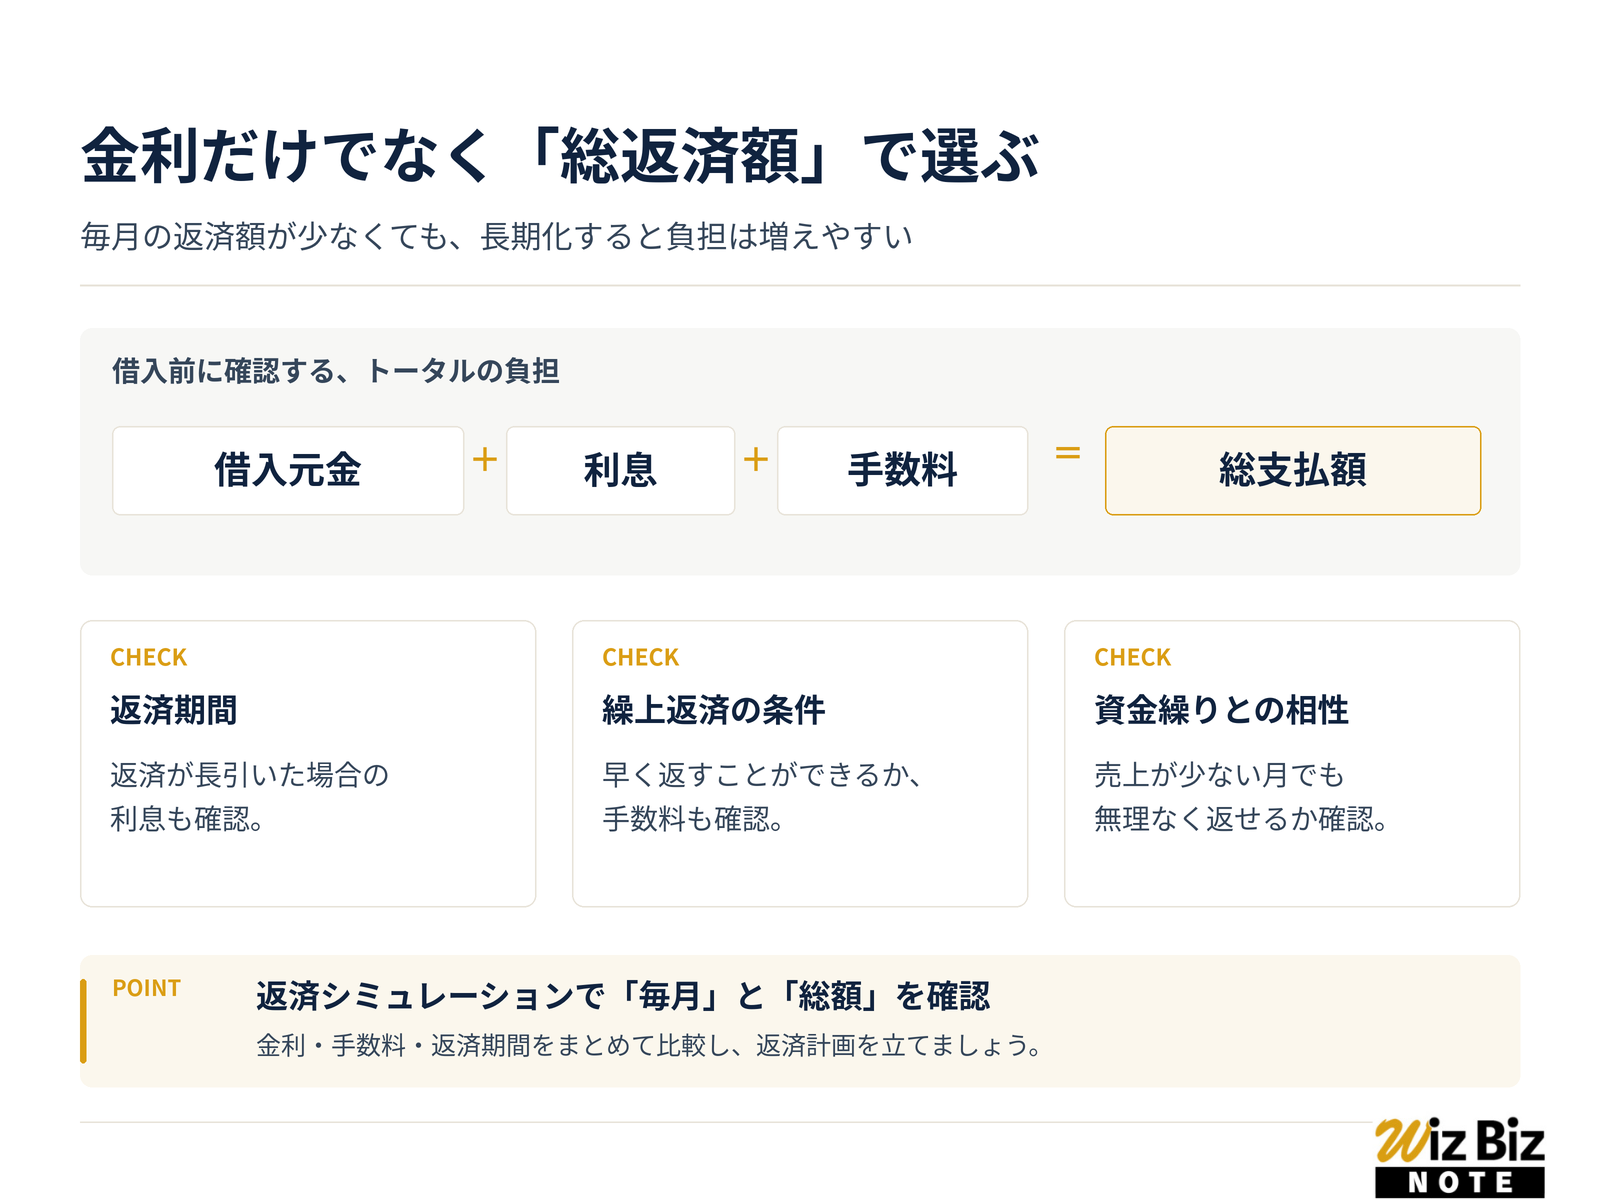Click the heading 繰上返済の条件
This screenshot has height=1200, width=1600.
[x=714, y=710]
